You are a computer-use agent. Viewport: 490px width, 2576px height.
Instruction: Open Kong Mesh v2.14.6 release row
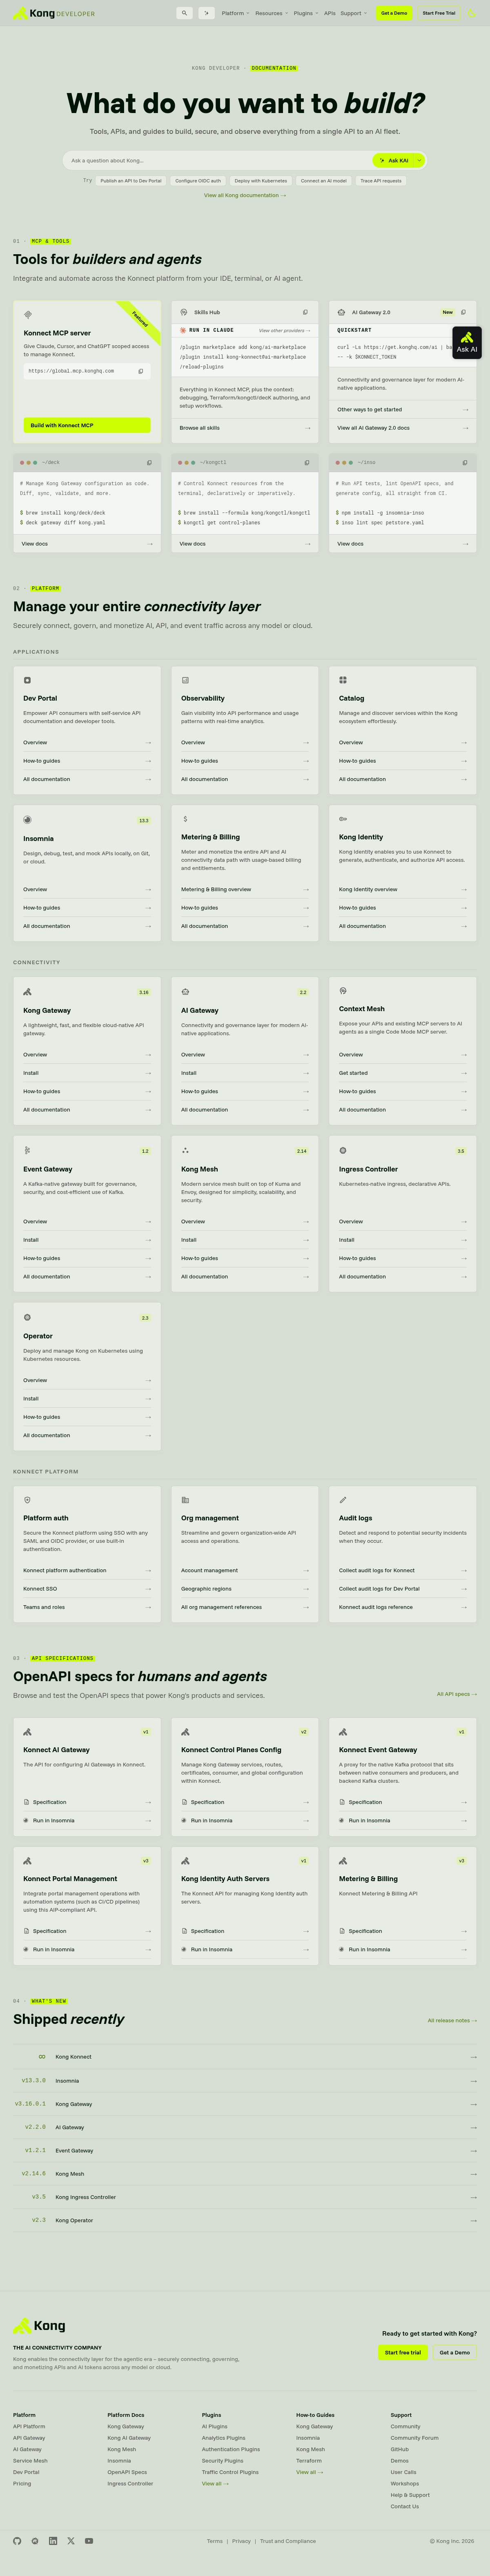click(x=245, y=2174)
